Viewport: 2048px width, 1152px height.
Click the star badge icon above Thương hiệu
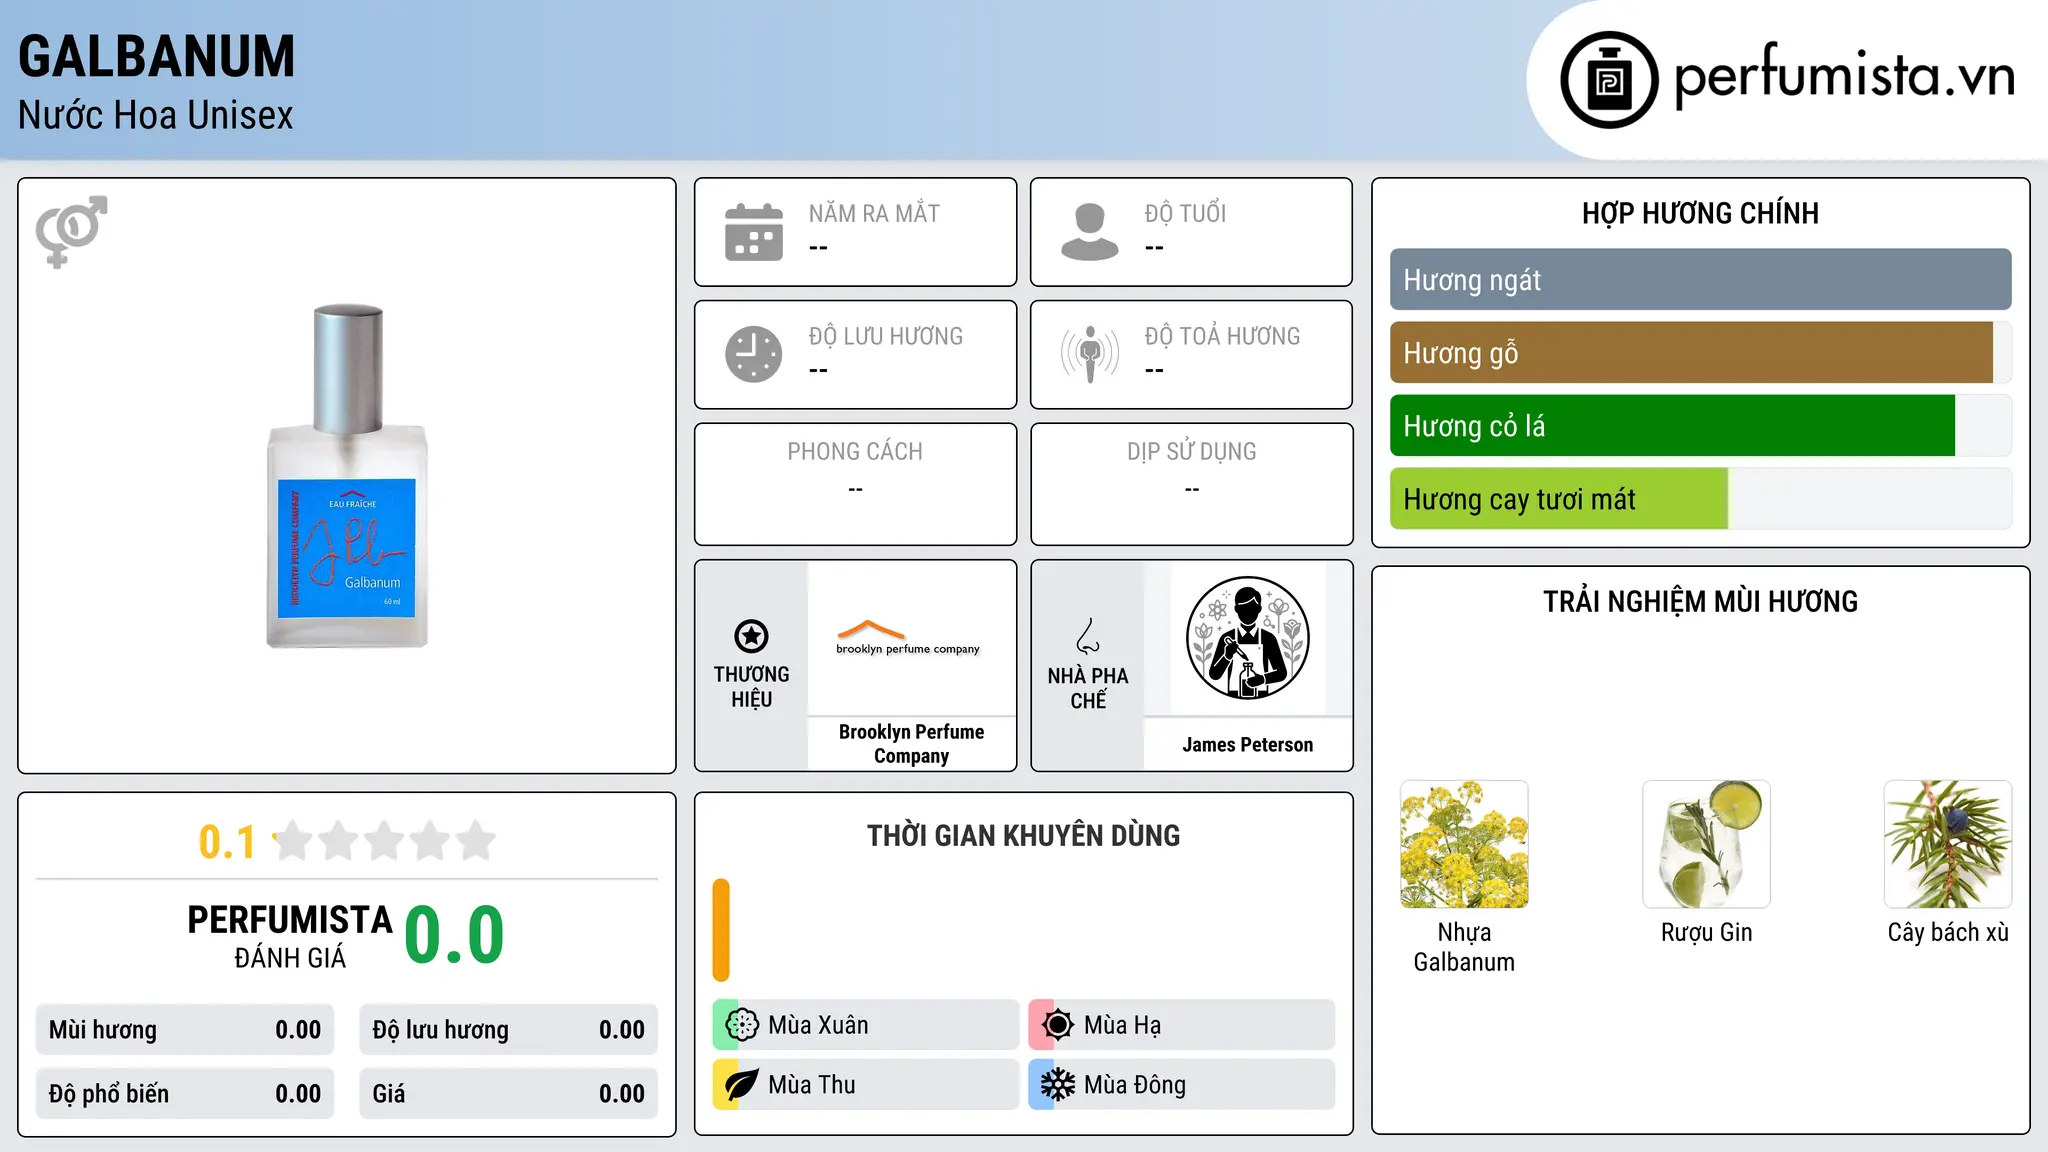click(x=751, y=636)
